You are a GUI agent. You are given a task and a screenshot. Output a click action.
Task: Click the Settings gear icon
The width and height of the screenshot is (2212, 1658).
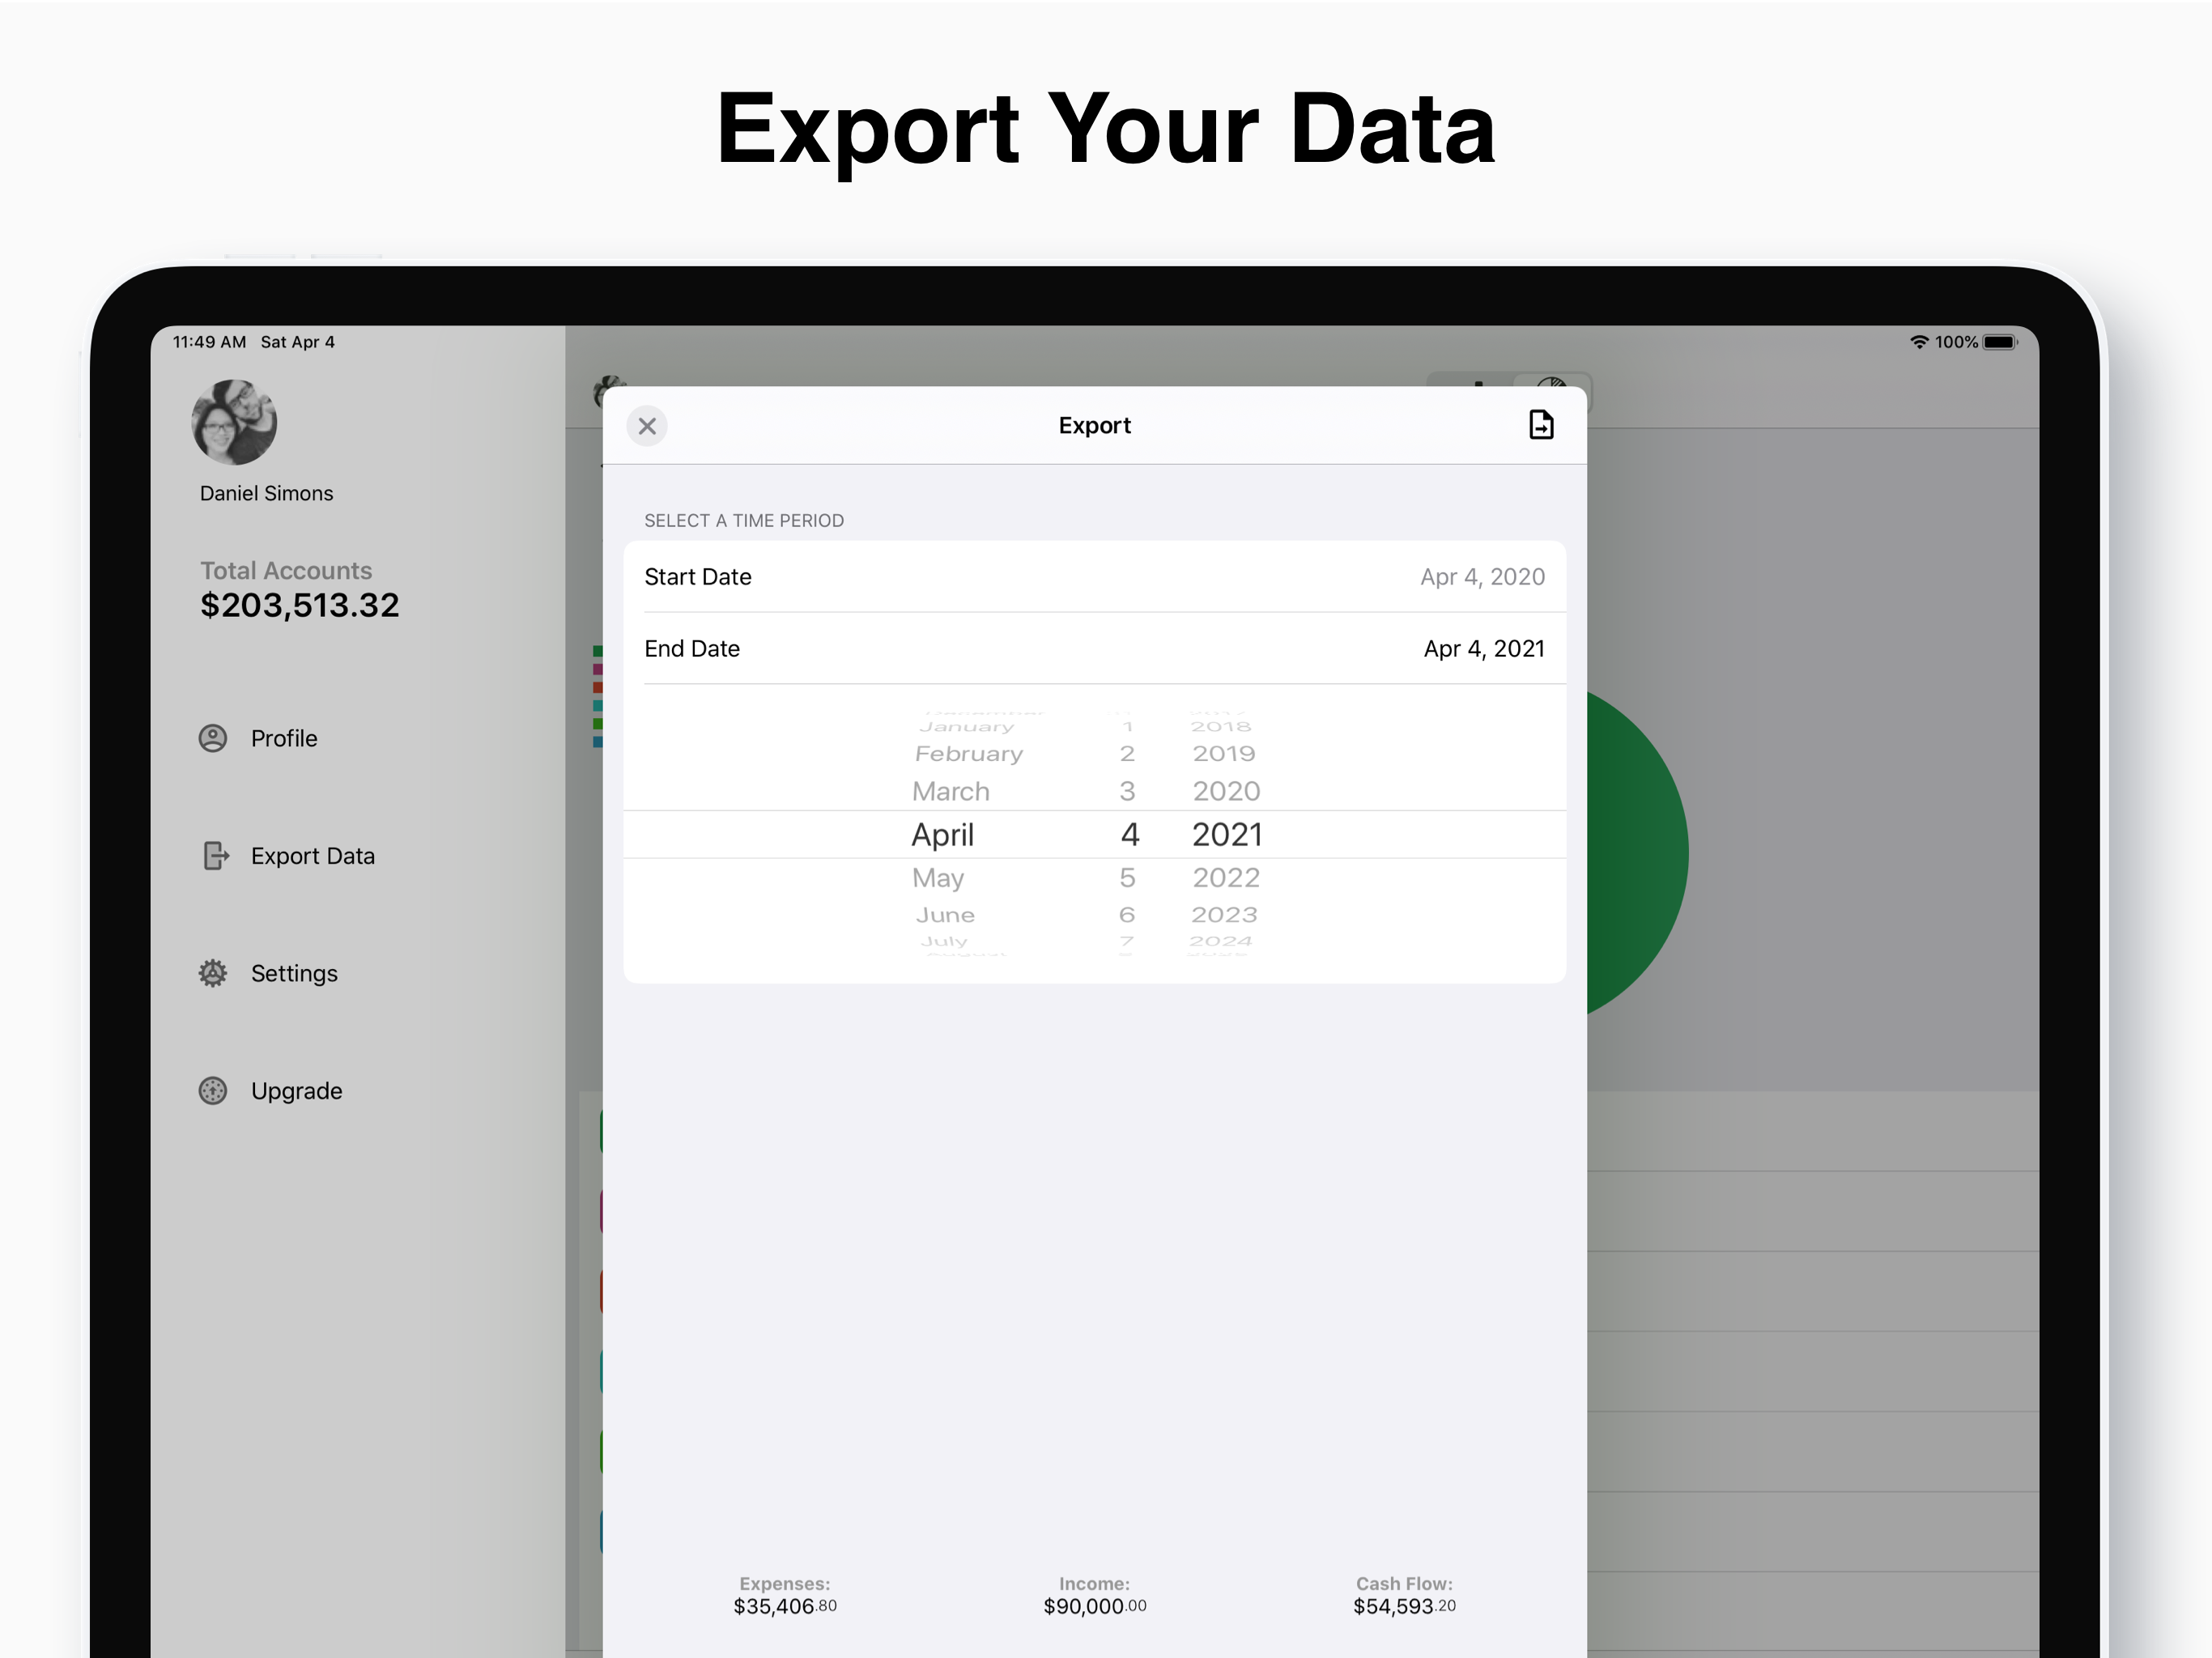[x=213, y=973]
